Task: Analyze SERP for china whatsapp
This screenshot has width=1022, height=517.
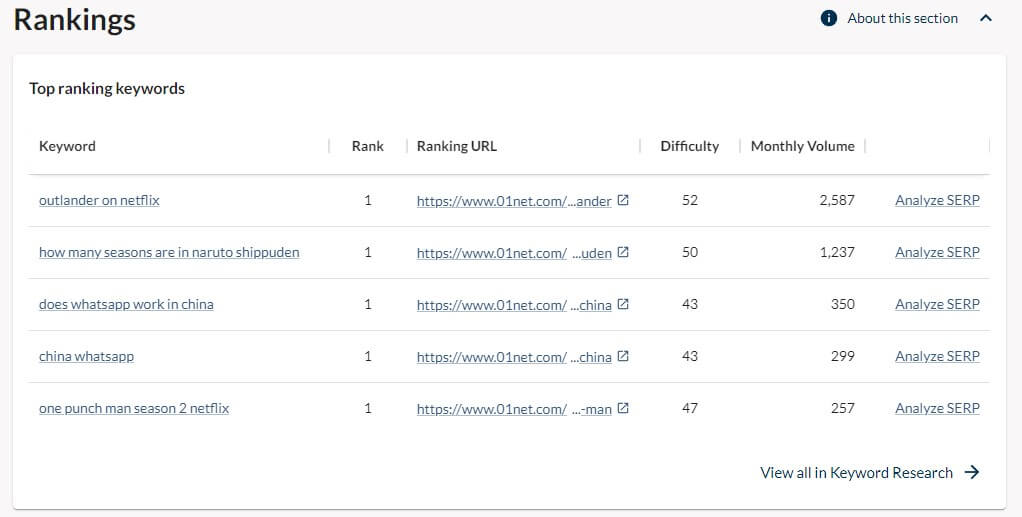Action: point(937,356)
